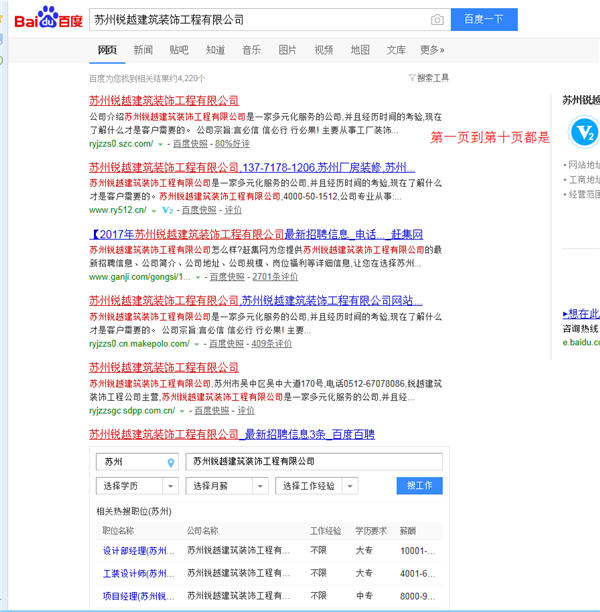Open the 选择月薪 dropdown

(x=227, y=486)
